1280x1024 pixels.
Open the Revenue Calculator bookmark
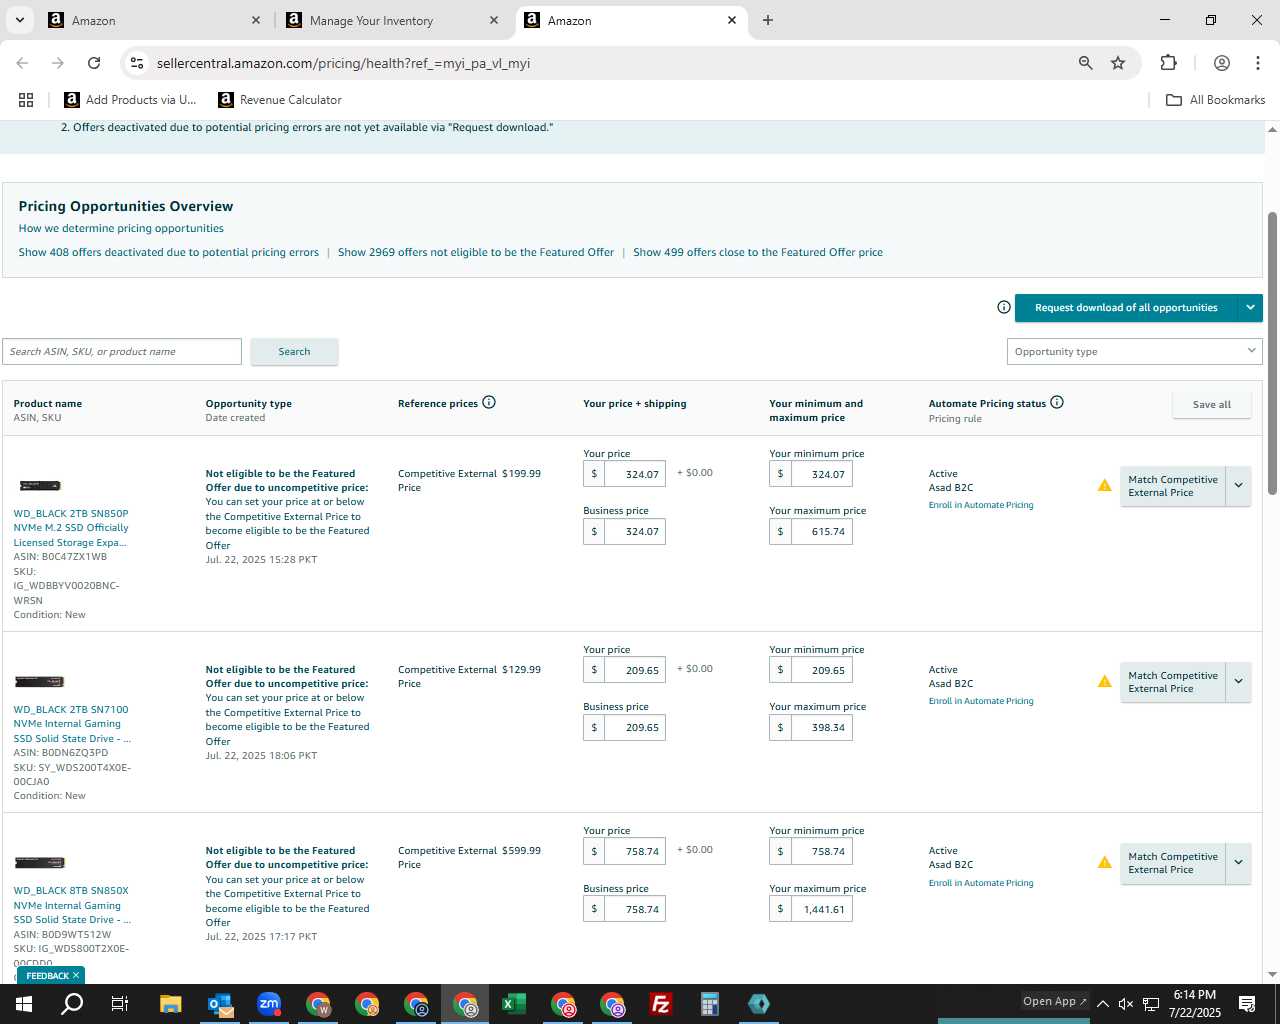pyautogui.click(x=280, y=100)
